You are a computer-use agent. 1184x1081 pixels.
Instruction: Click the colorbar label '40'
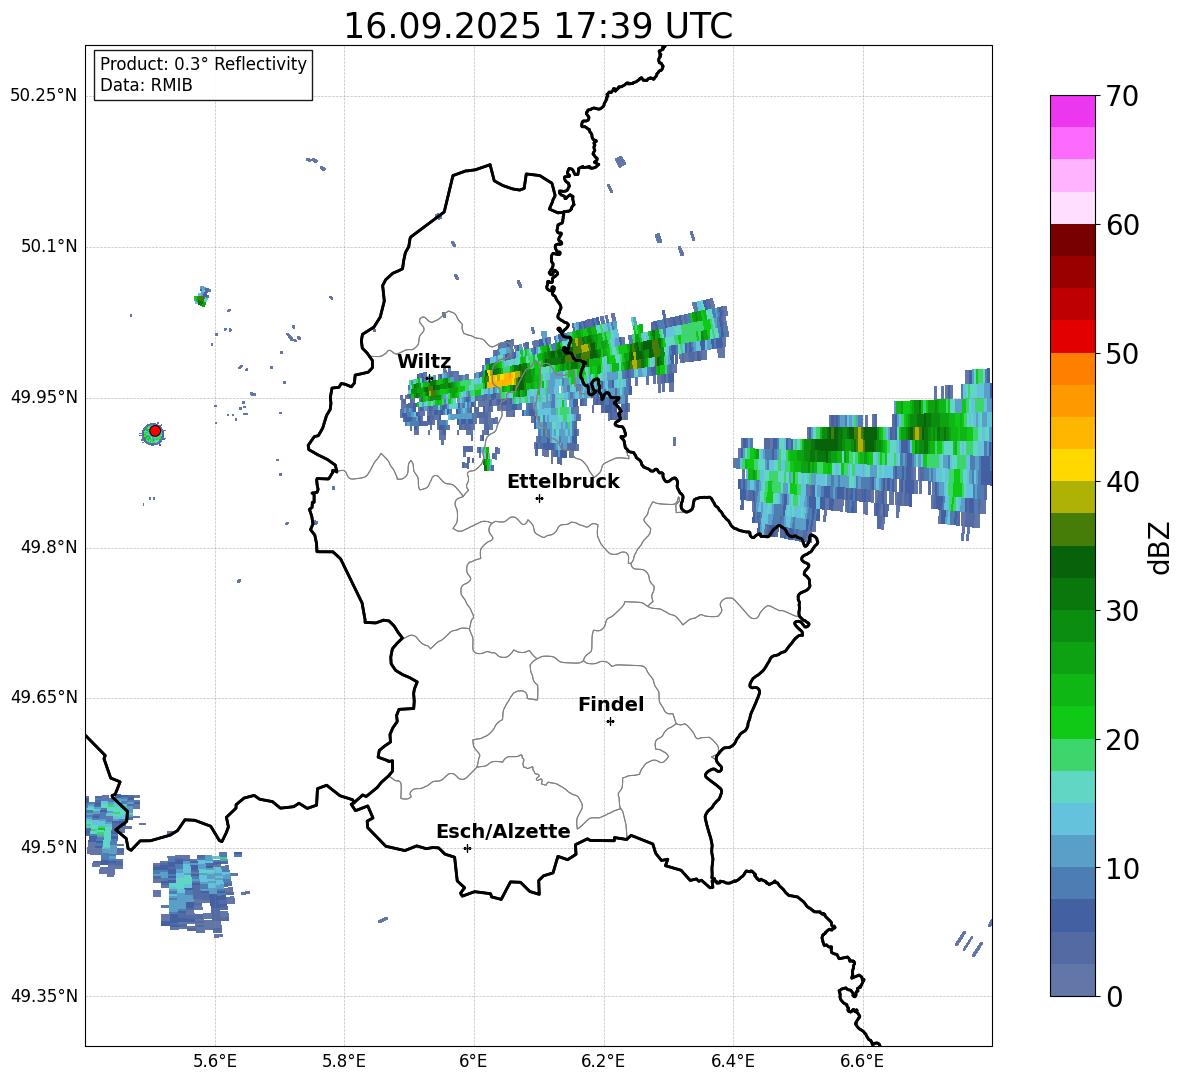[1122, 482]
